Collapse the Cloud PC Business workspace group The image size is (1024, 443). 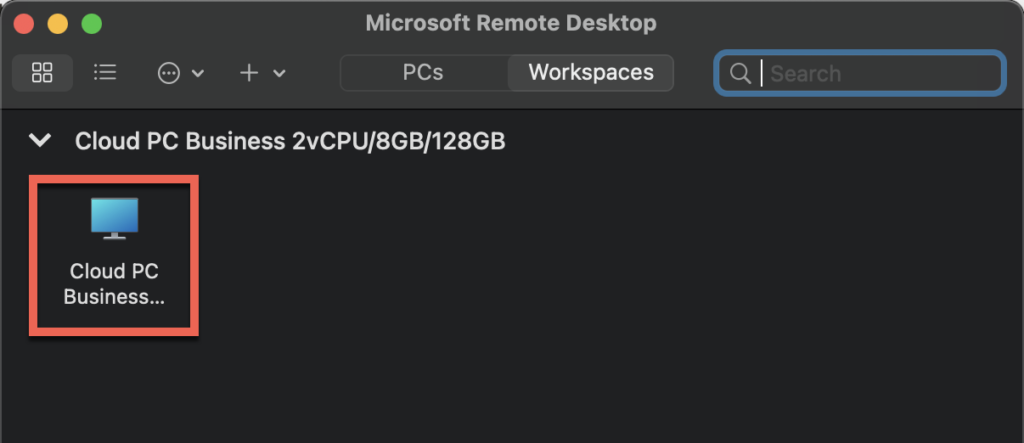pos(41,140)
